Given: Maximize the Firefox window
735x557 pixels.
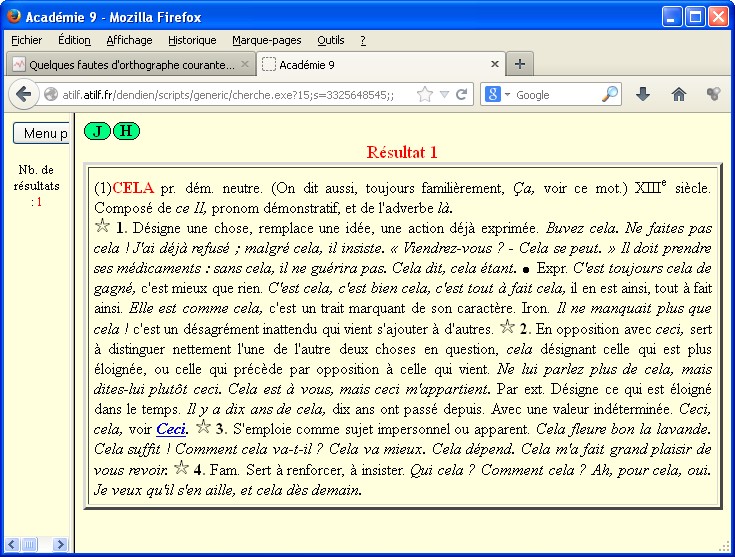Looking at the screenshot, I should (695, 17).
